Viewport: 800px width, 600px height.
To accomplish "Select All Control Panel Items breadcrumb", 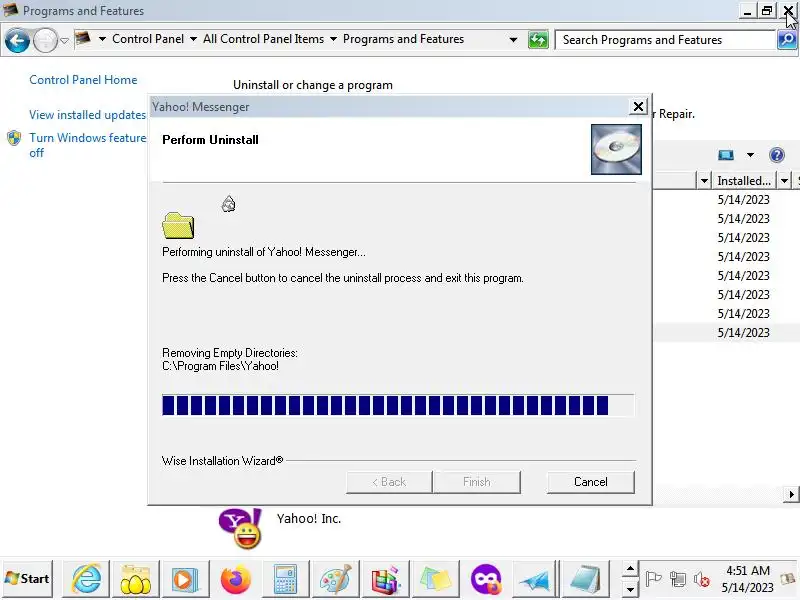I will [x=263, y=39].
